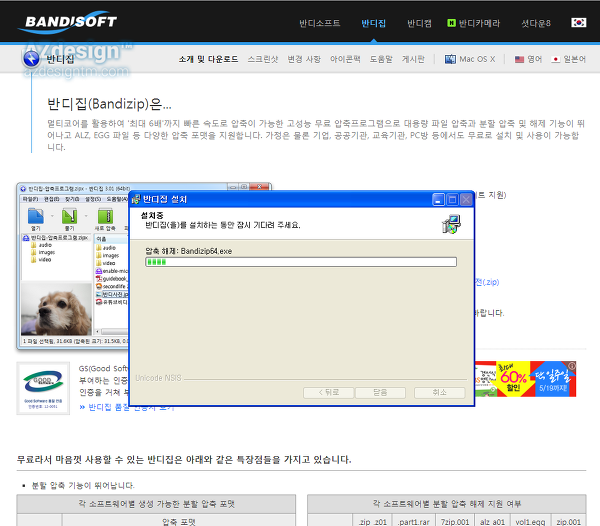This screenshot has width=600, height=526.
Task: Click the 60% 할인 advertisement banner
Action: pyautogui.click(x=525, y=379)
